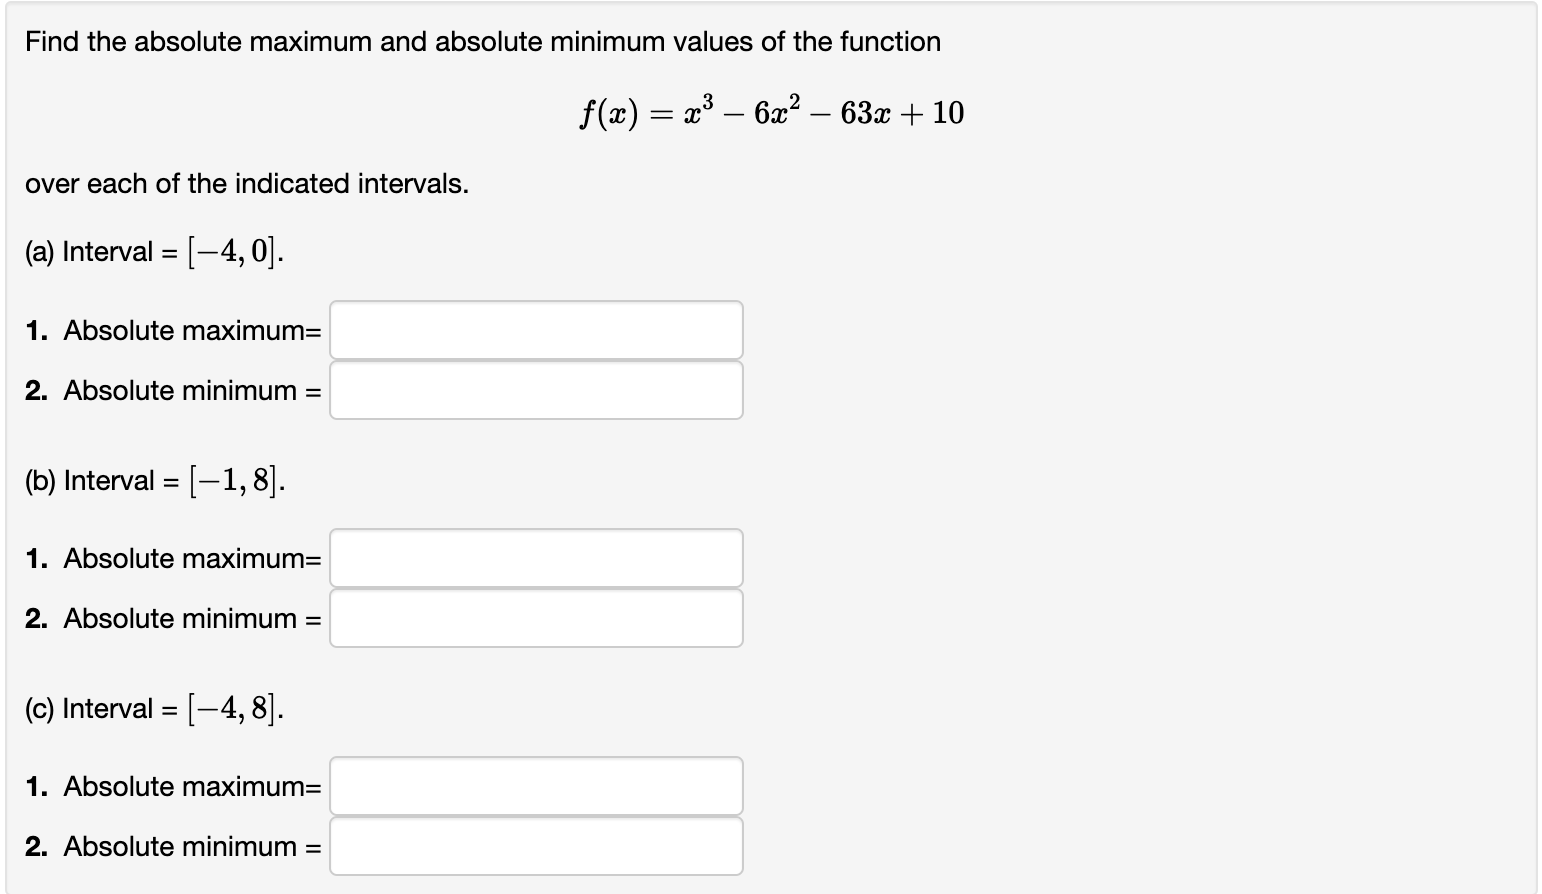The width and height of the screenshot is (1542, 894).
Task: Select the function formula f(x) text
Action: coord(770,111)
